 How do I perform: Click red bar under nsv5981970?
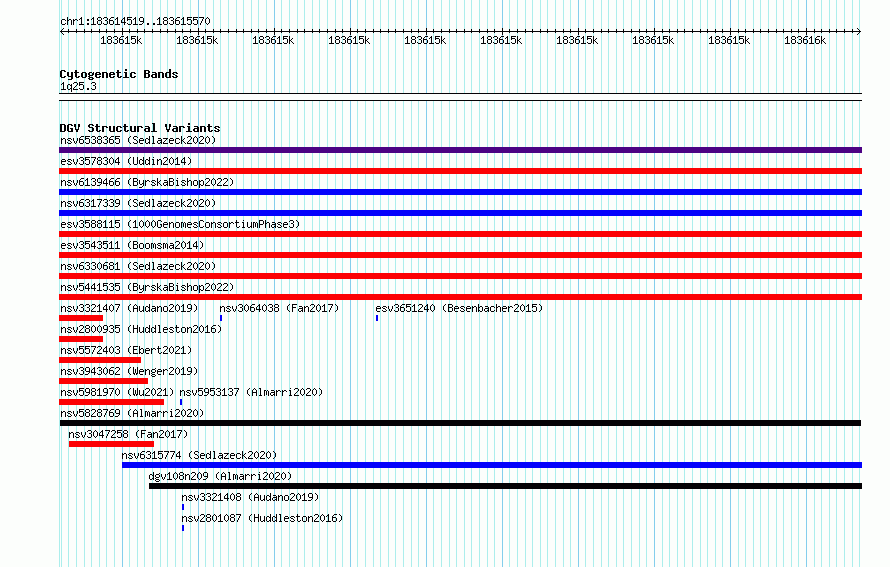[111, 402]
